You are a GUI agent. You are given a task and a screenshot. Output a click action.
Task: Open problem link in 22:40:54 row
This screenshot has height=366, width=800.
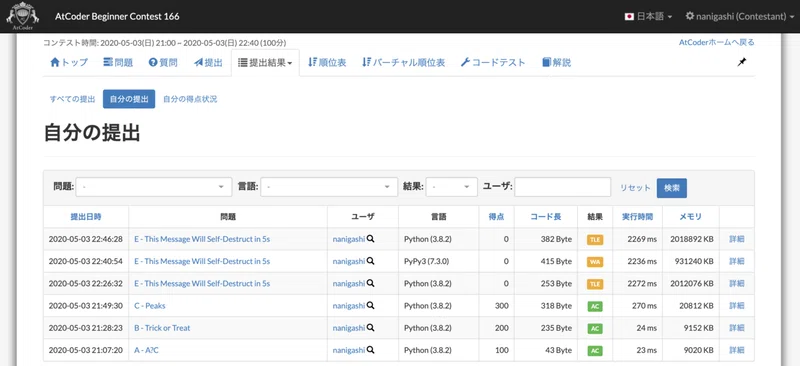pos(202,261)
